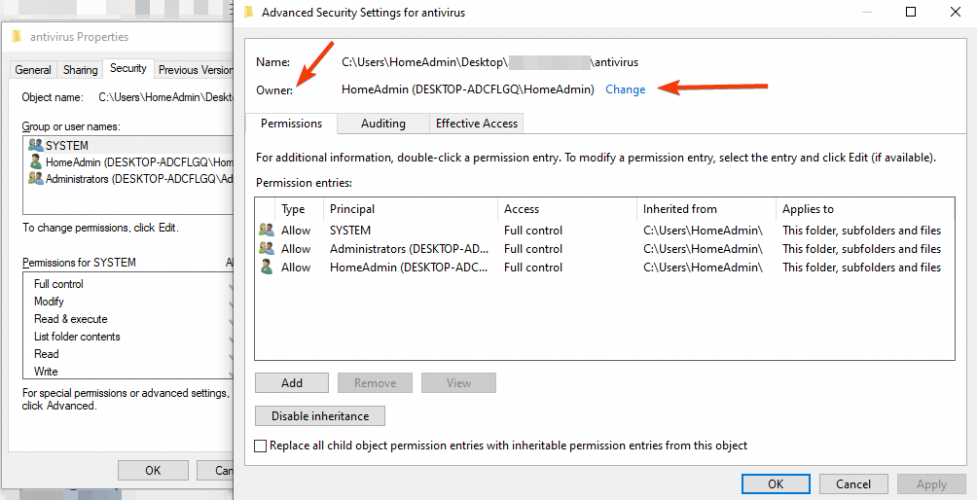
Task: Click the Inherited from column header
Action: pos(680,209)
